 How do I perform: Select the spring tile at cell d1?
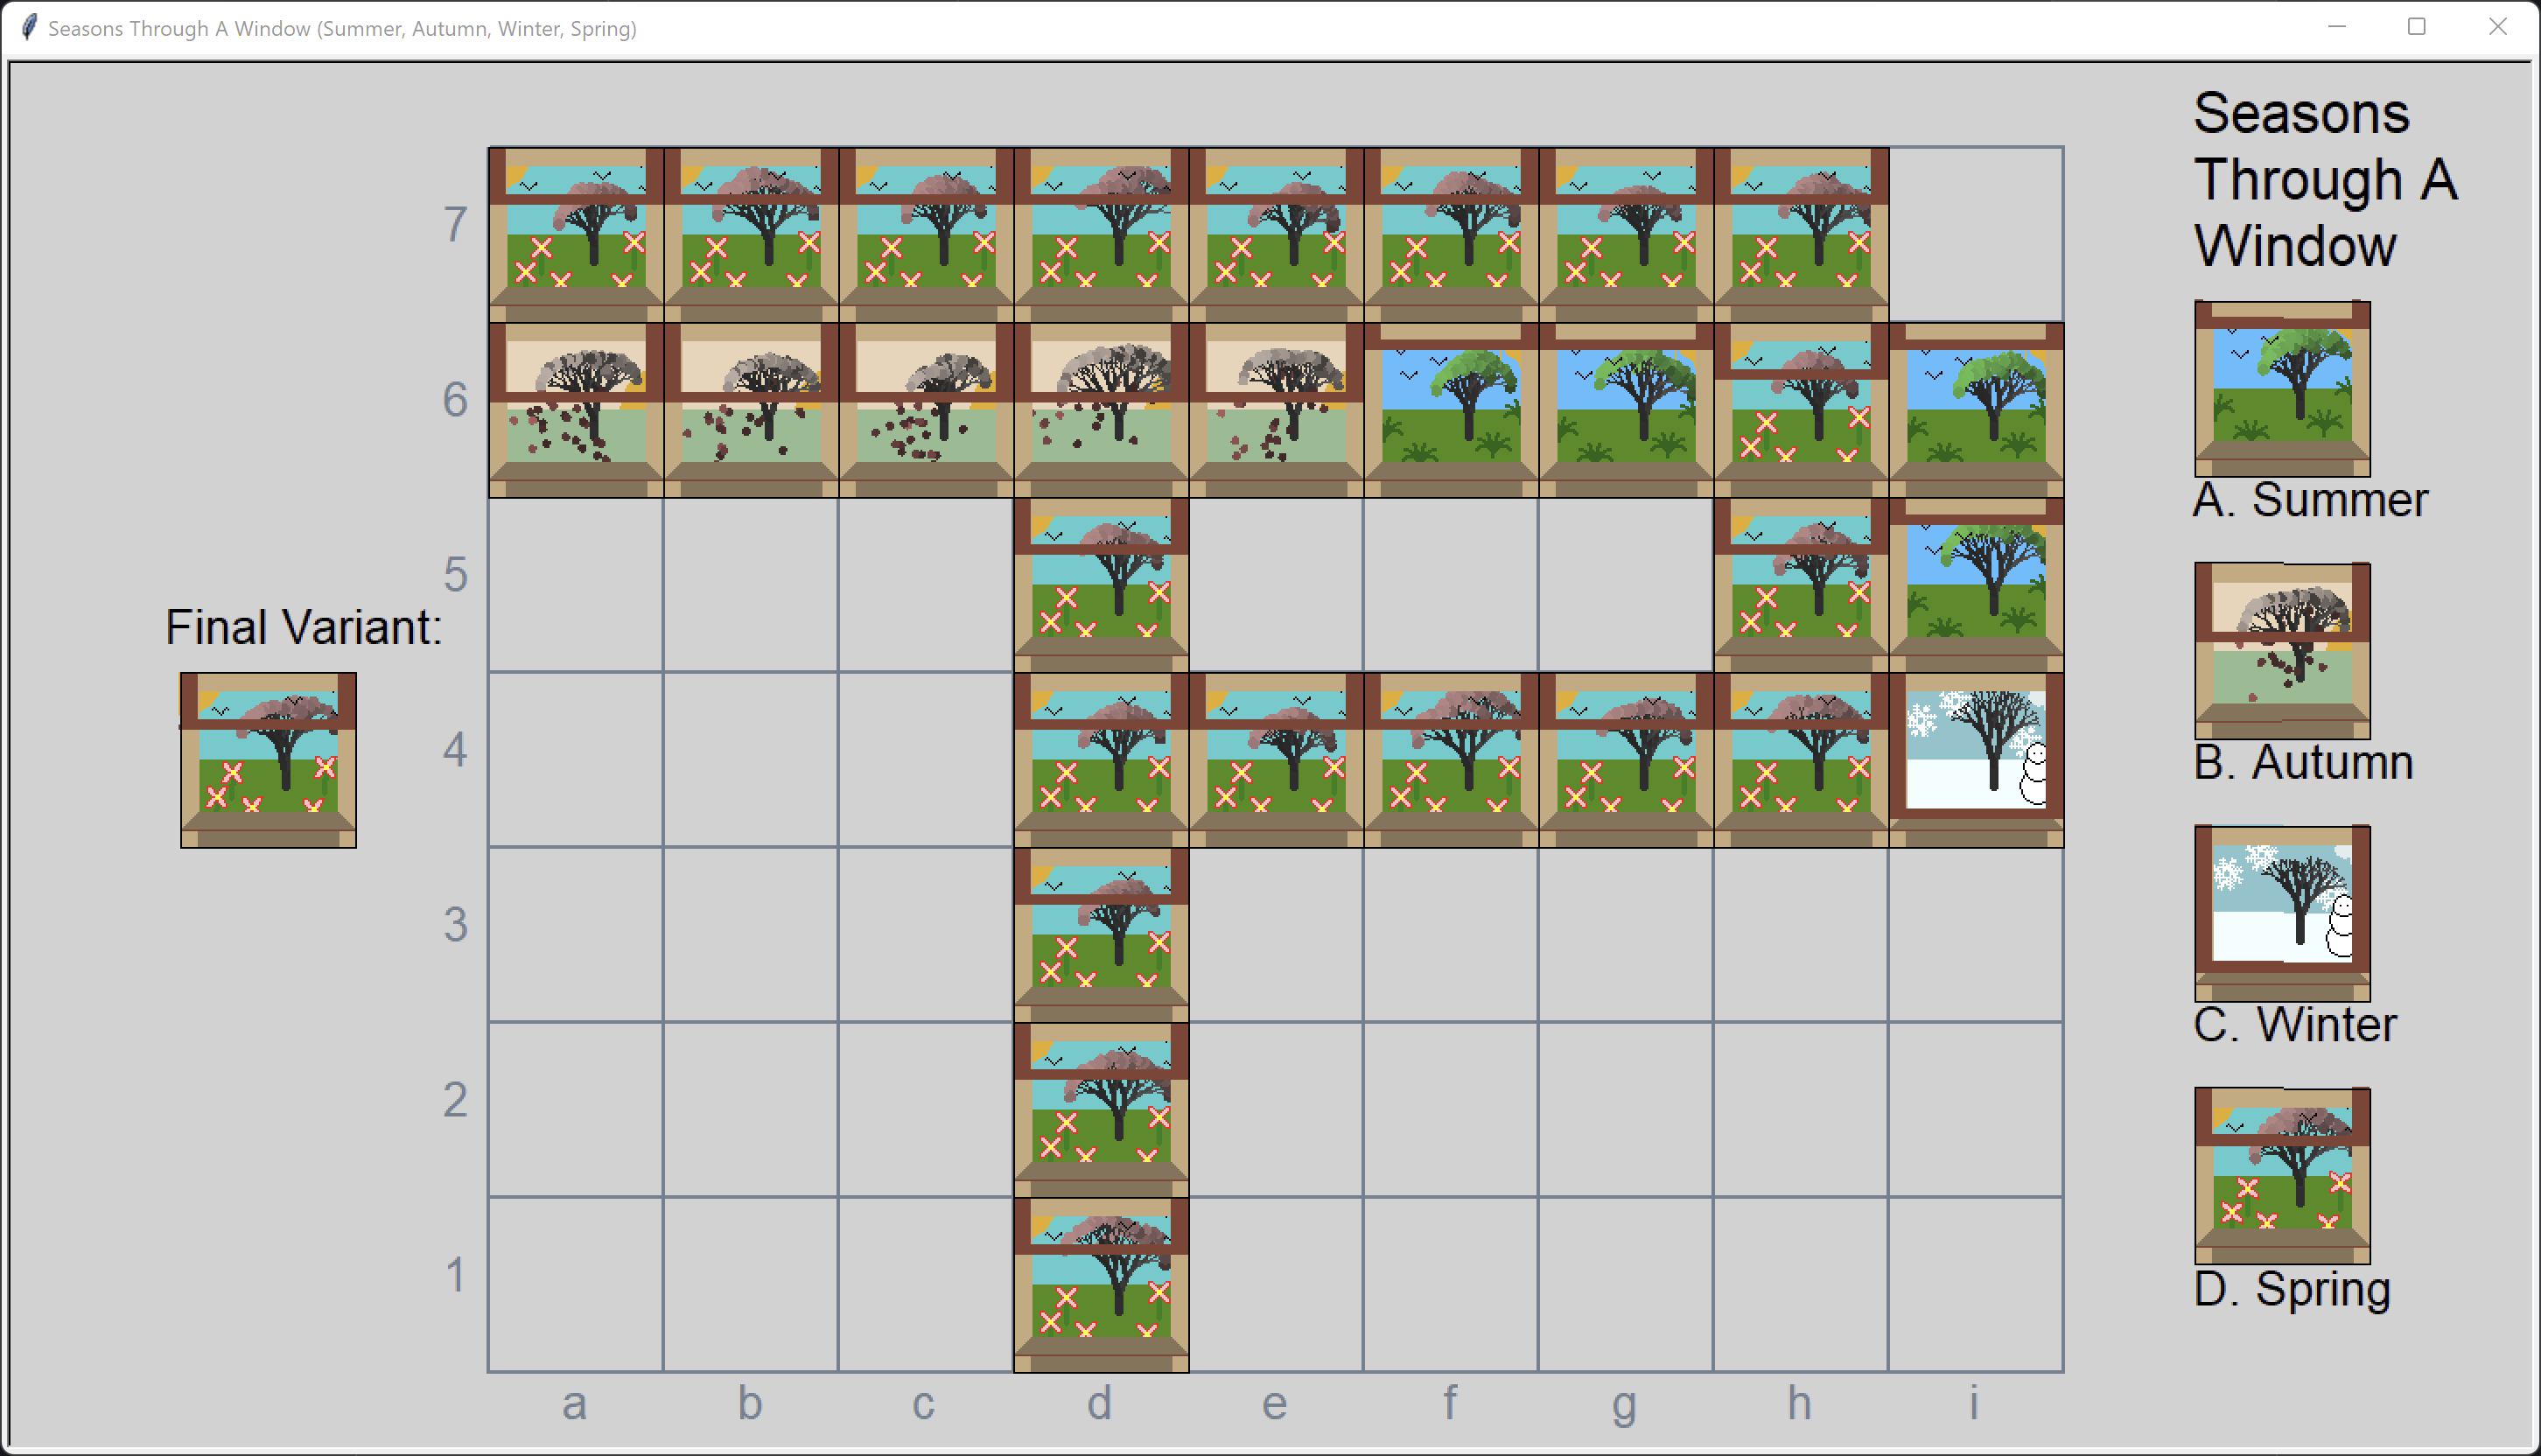(1100, 1285)
